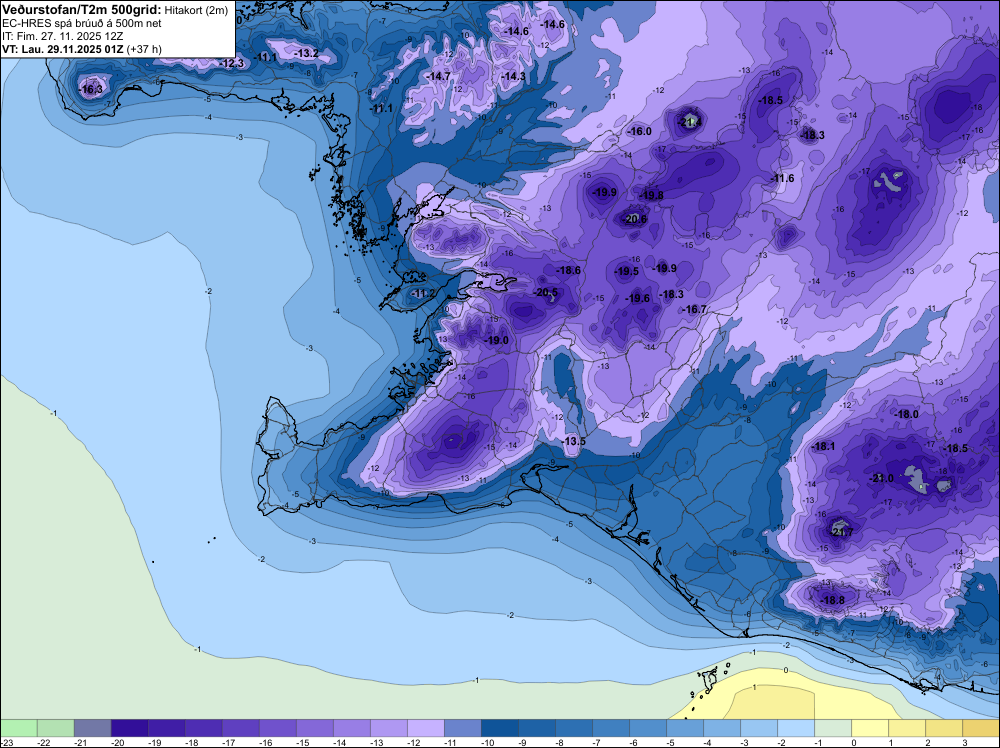The image size is (1000, 748).
Task: Click the 'Hitakort (2m)' subtitle text
Action: click(x=196, y=10)
